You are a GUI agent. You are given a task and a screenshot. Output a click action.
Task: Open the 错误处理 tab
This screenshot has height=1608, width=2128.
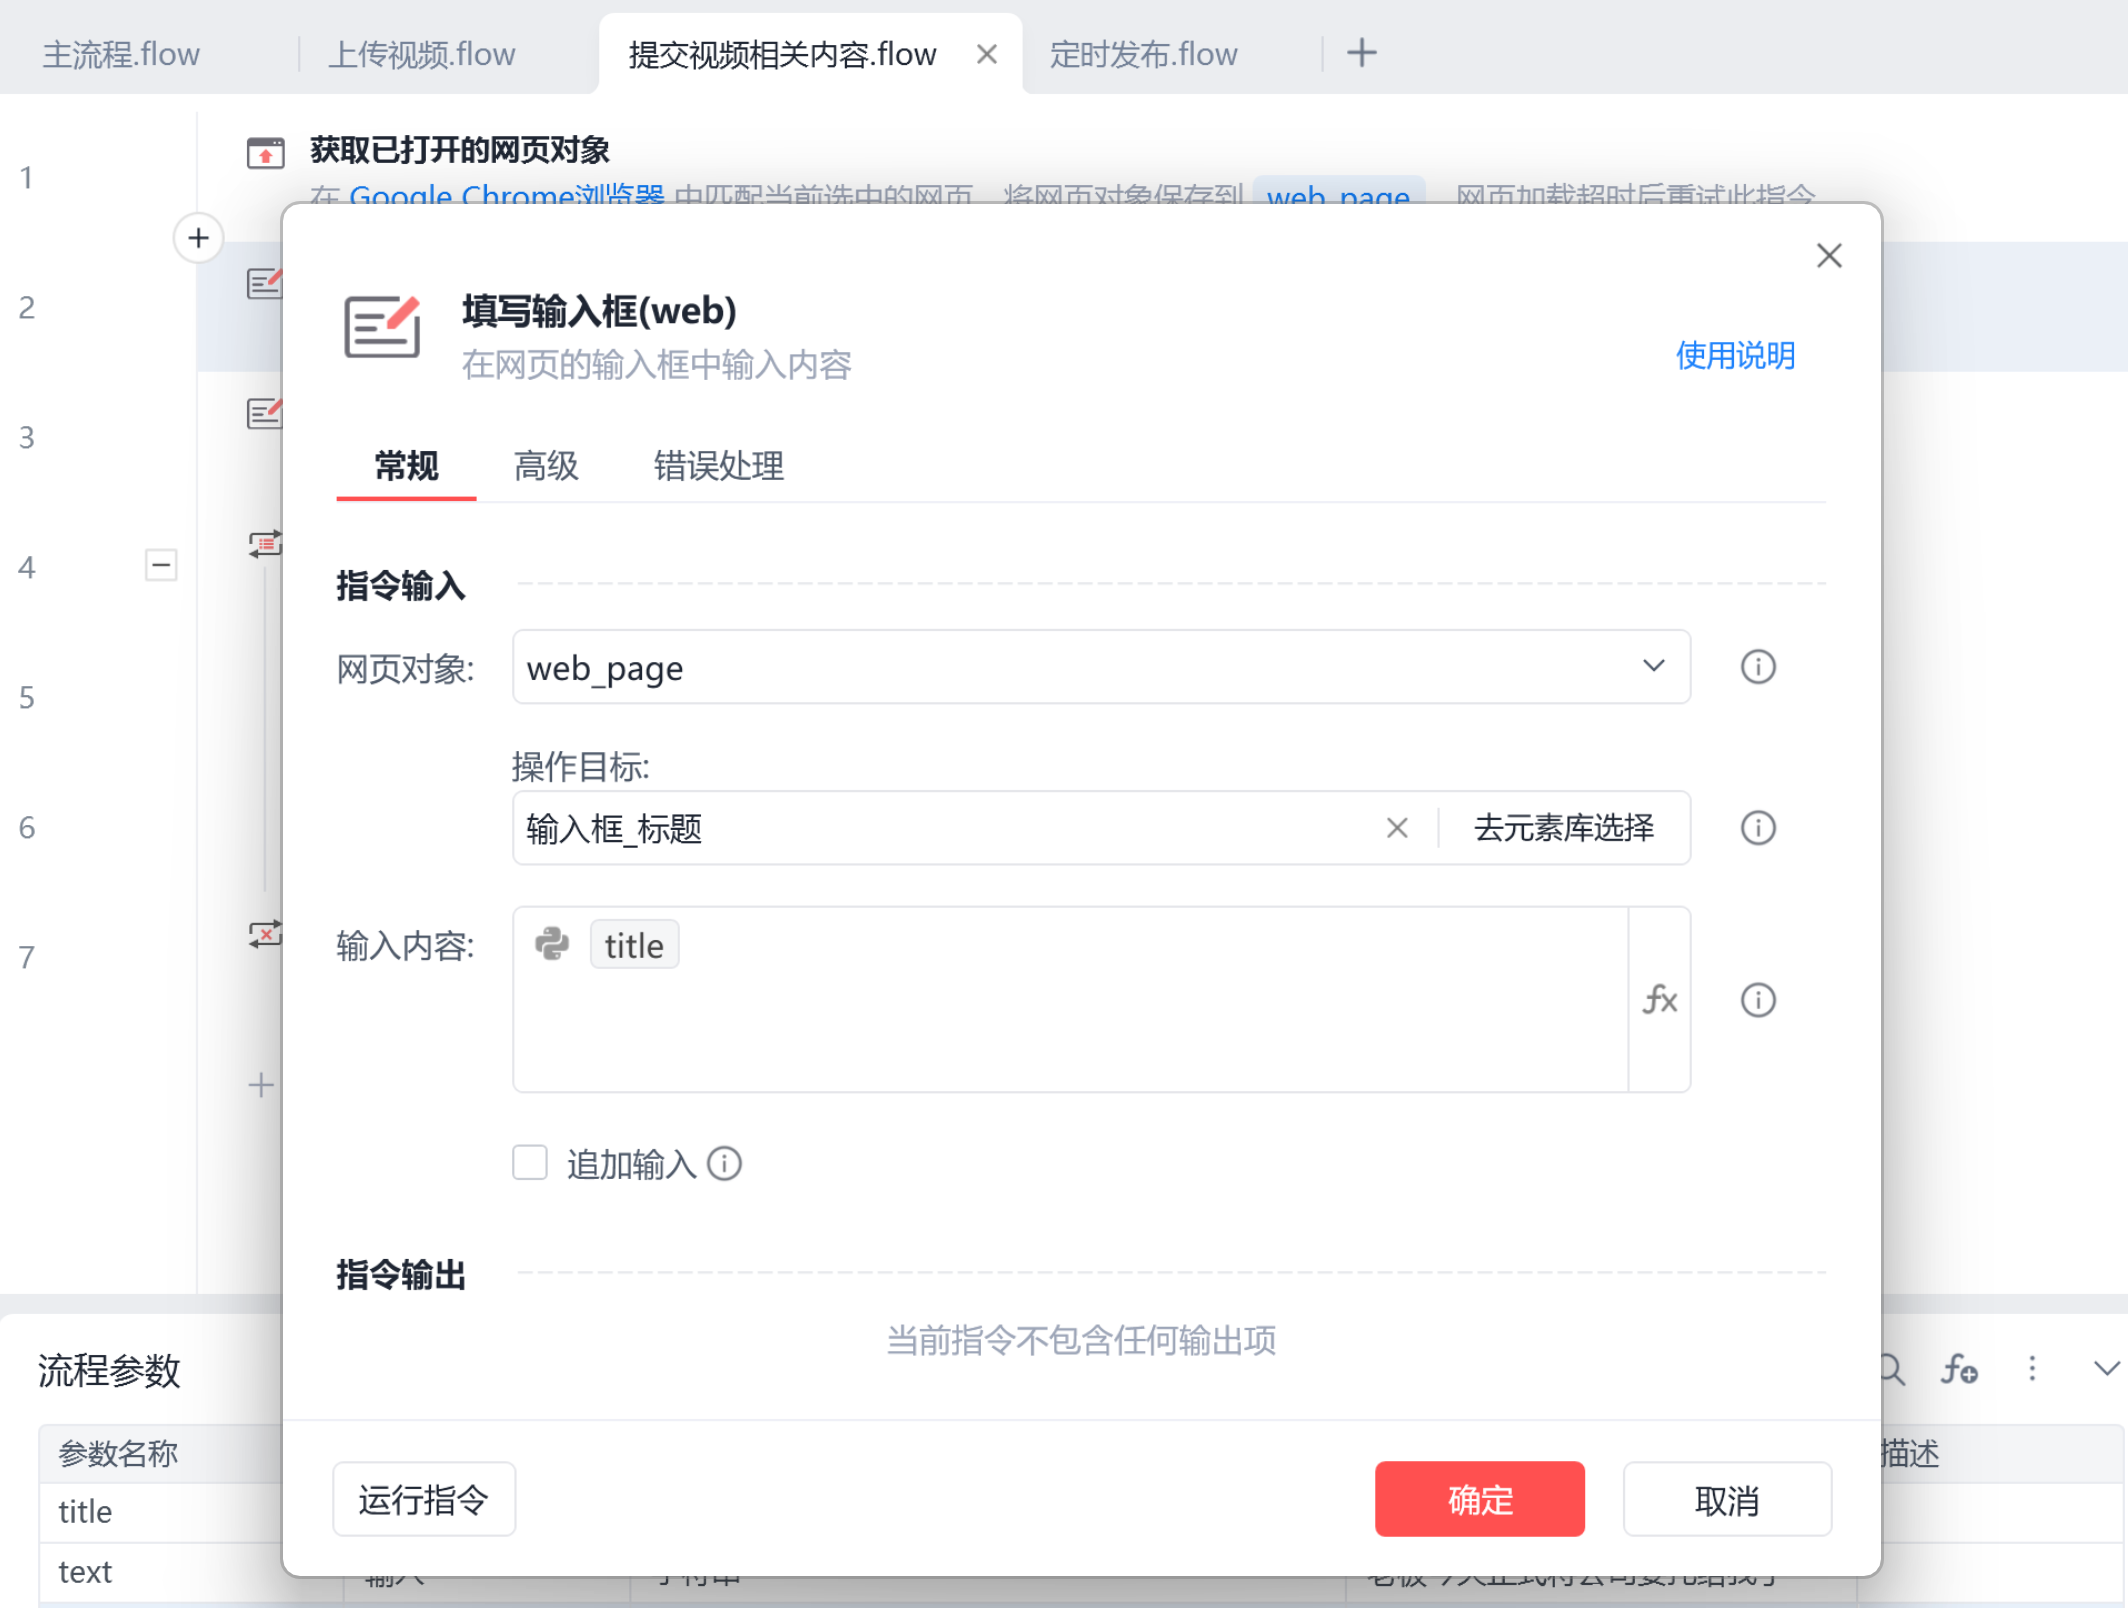[718, 466]
